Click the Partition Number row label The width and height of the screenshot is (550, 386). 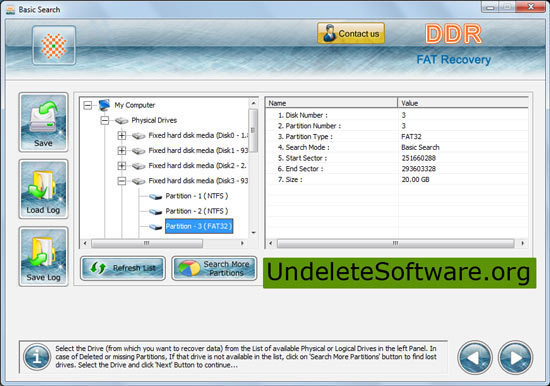309,126
